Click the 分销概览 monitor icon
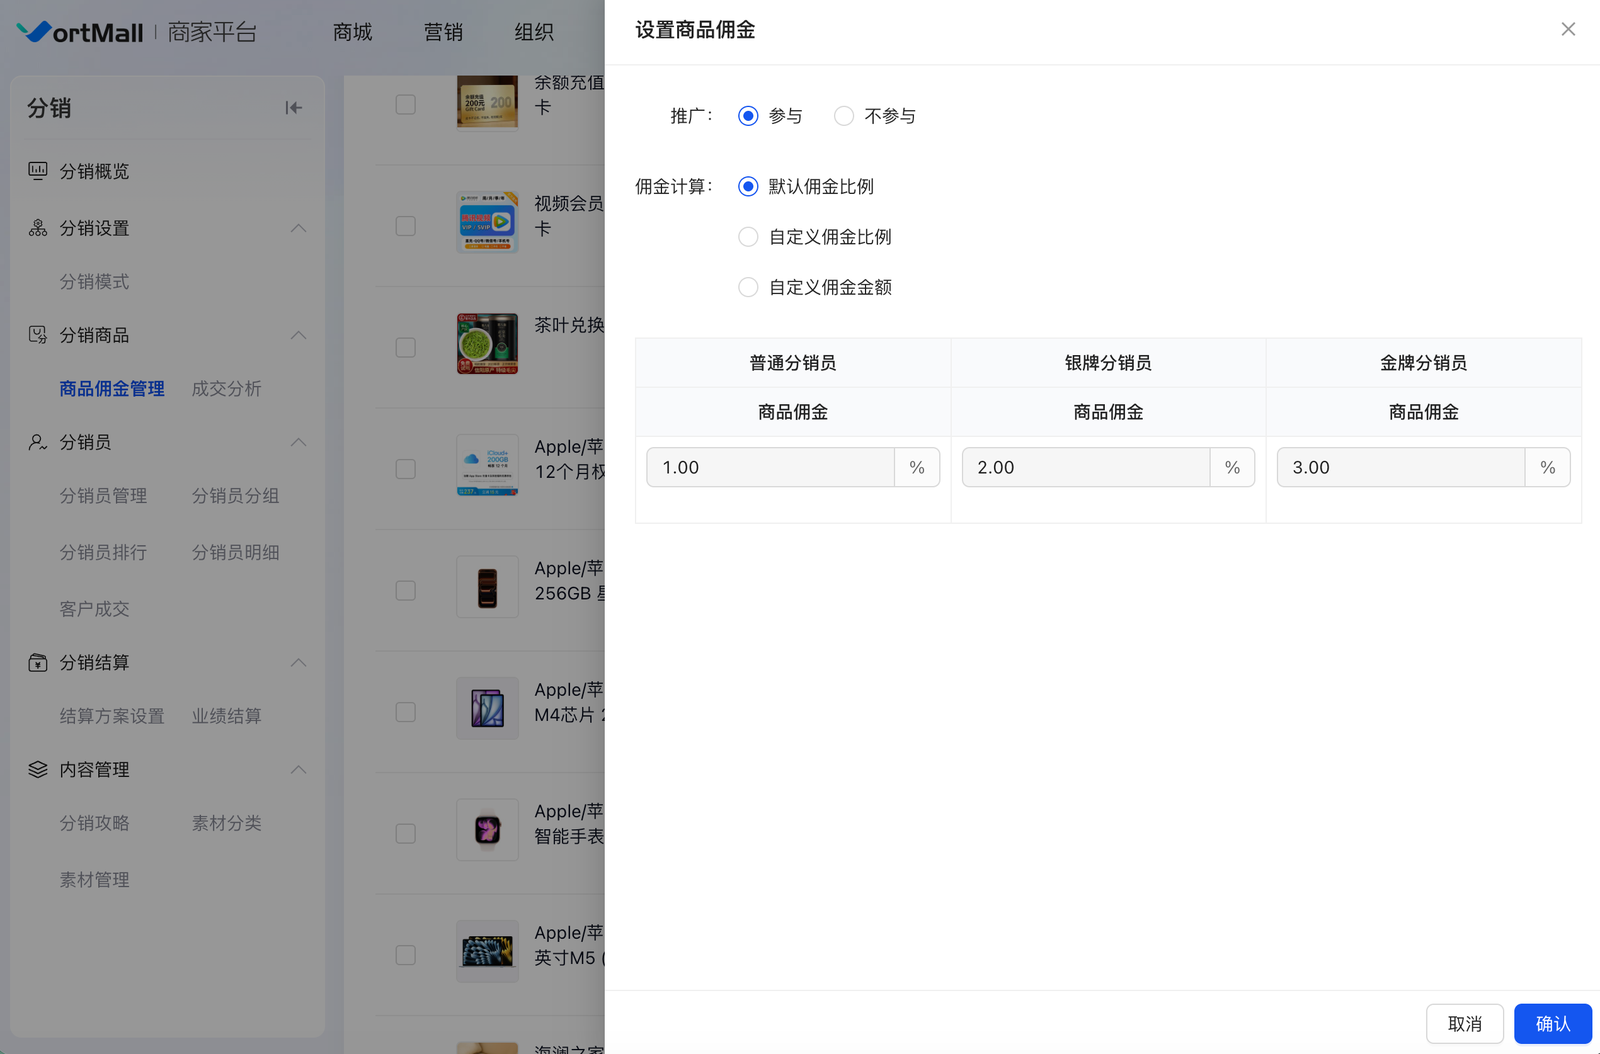 (38, 171)
